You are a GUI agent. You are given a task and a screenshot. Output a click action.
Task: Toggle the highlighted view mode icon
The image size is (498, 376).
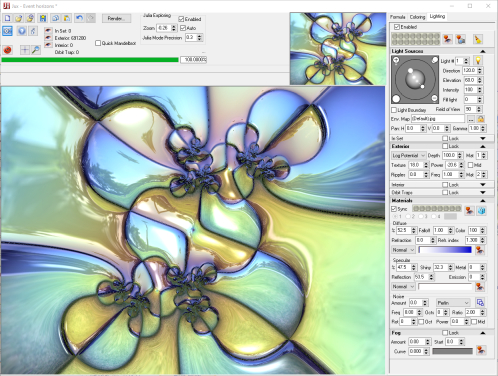[7, 31]
